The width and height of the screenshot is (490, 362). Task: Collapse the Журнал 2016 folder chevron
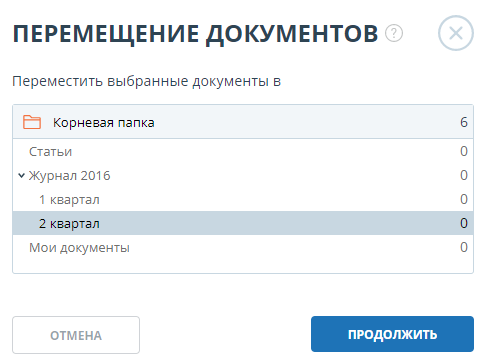(x=21, y=175)
